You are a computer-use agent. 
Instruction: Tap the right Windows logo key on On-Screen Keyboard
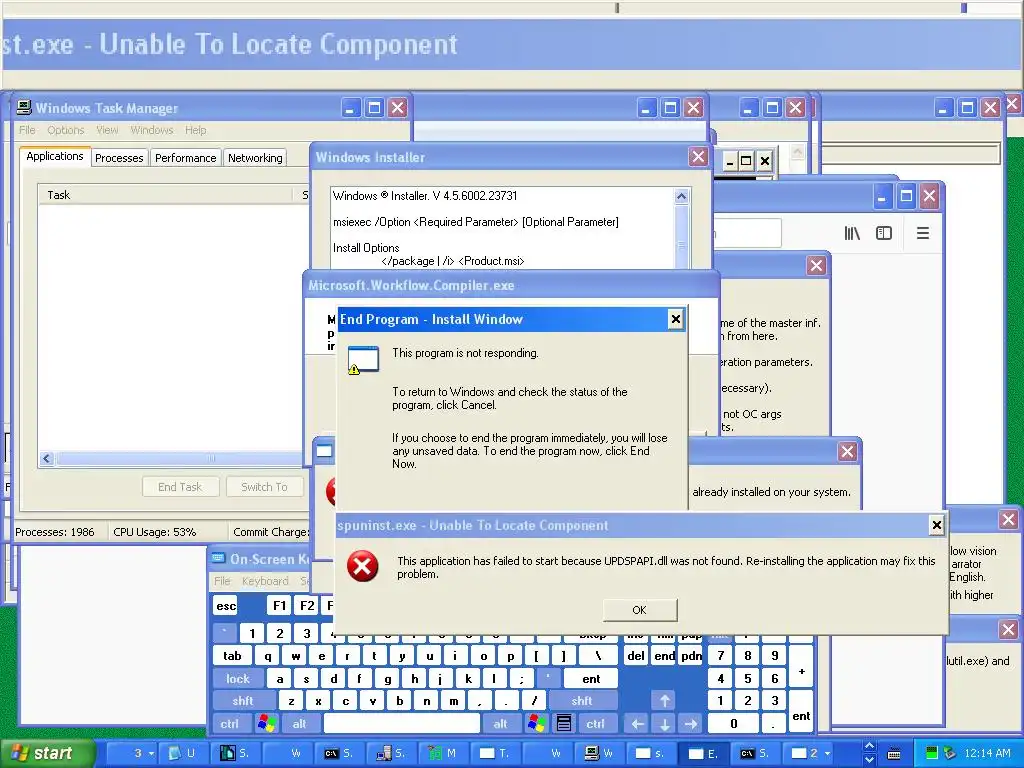[537, 724]
